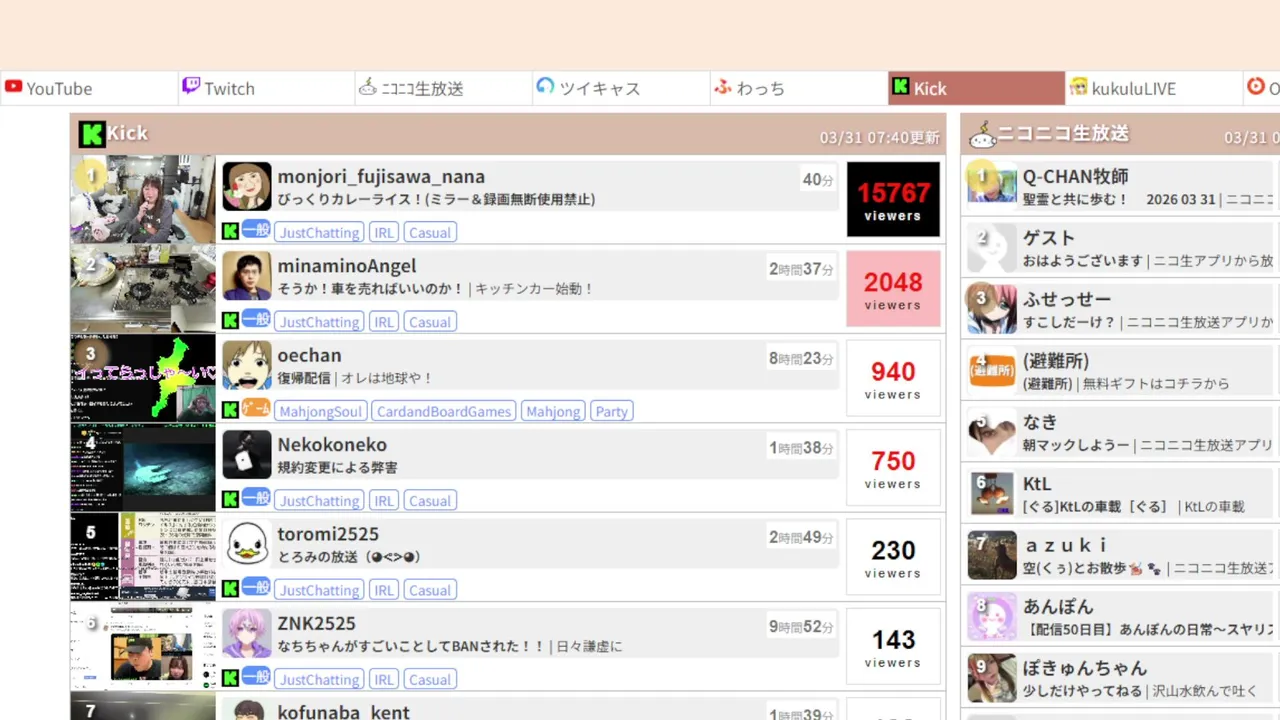Open kofunaba_kent channel name link

344,712
